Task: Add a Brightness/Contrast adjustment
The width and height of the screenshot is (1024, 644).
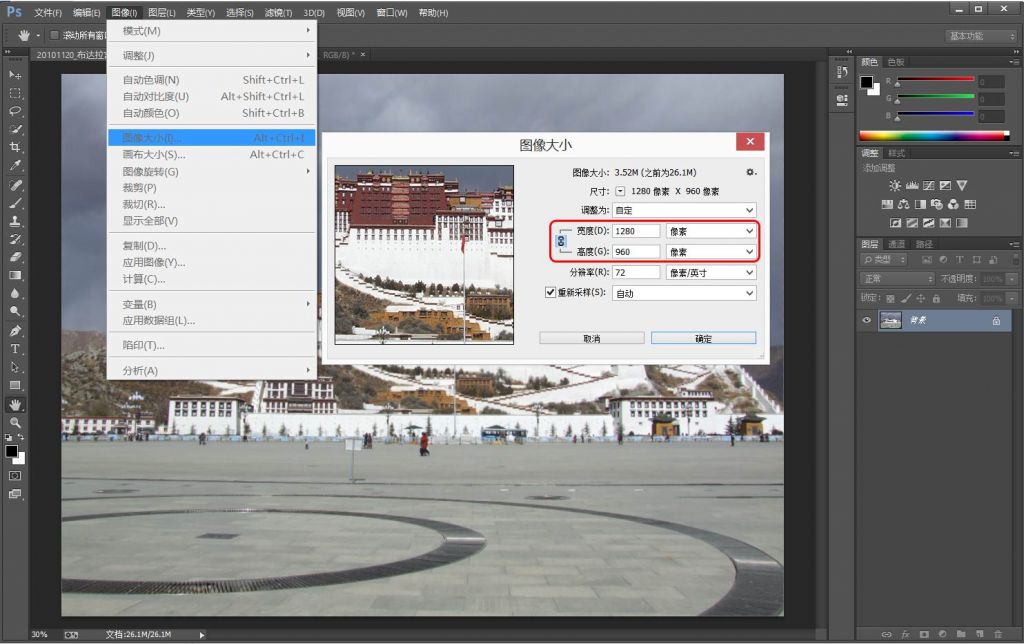Action: pos(894,185)
